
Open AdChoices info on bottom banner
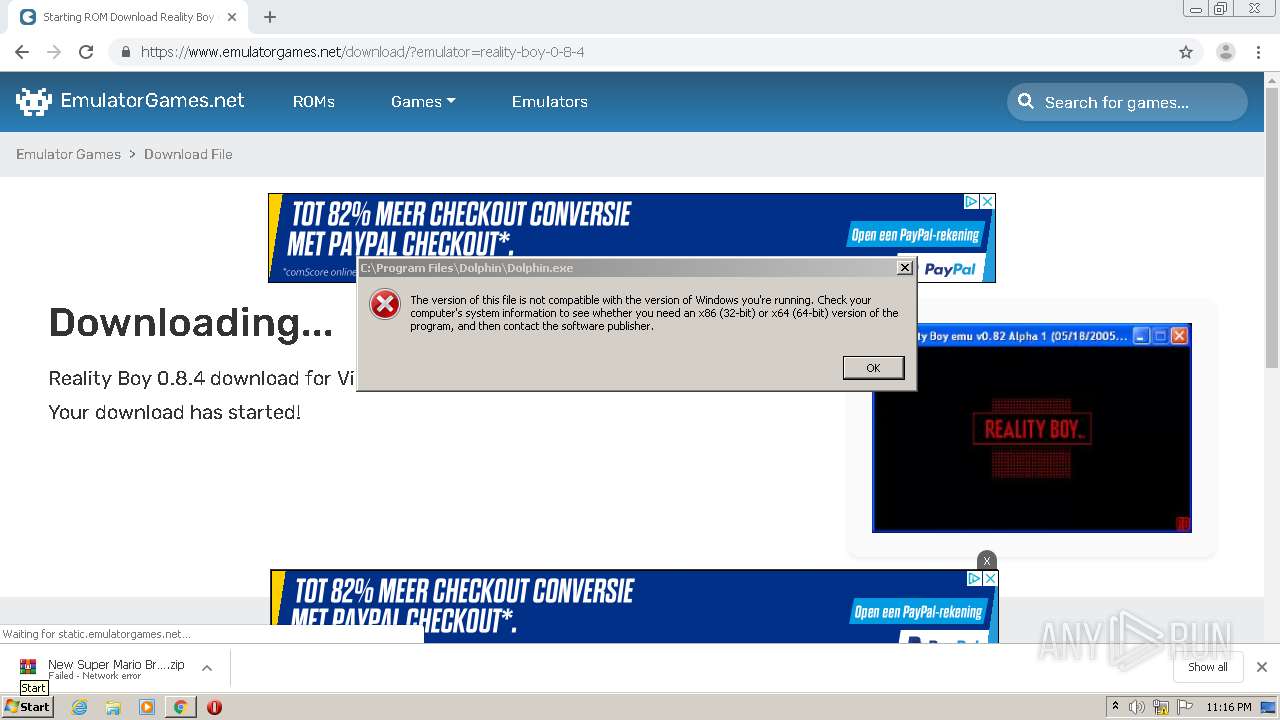click(974, 579)
